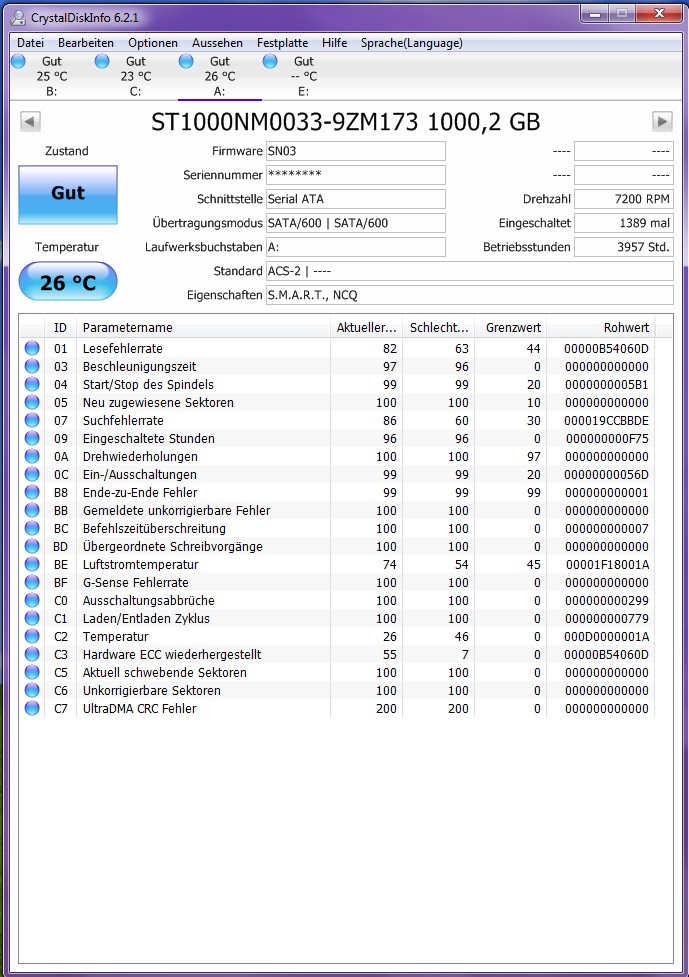Click the Aktueller column header
The width and height of the screenshot is (689, 977).
(x=366, y=327)
